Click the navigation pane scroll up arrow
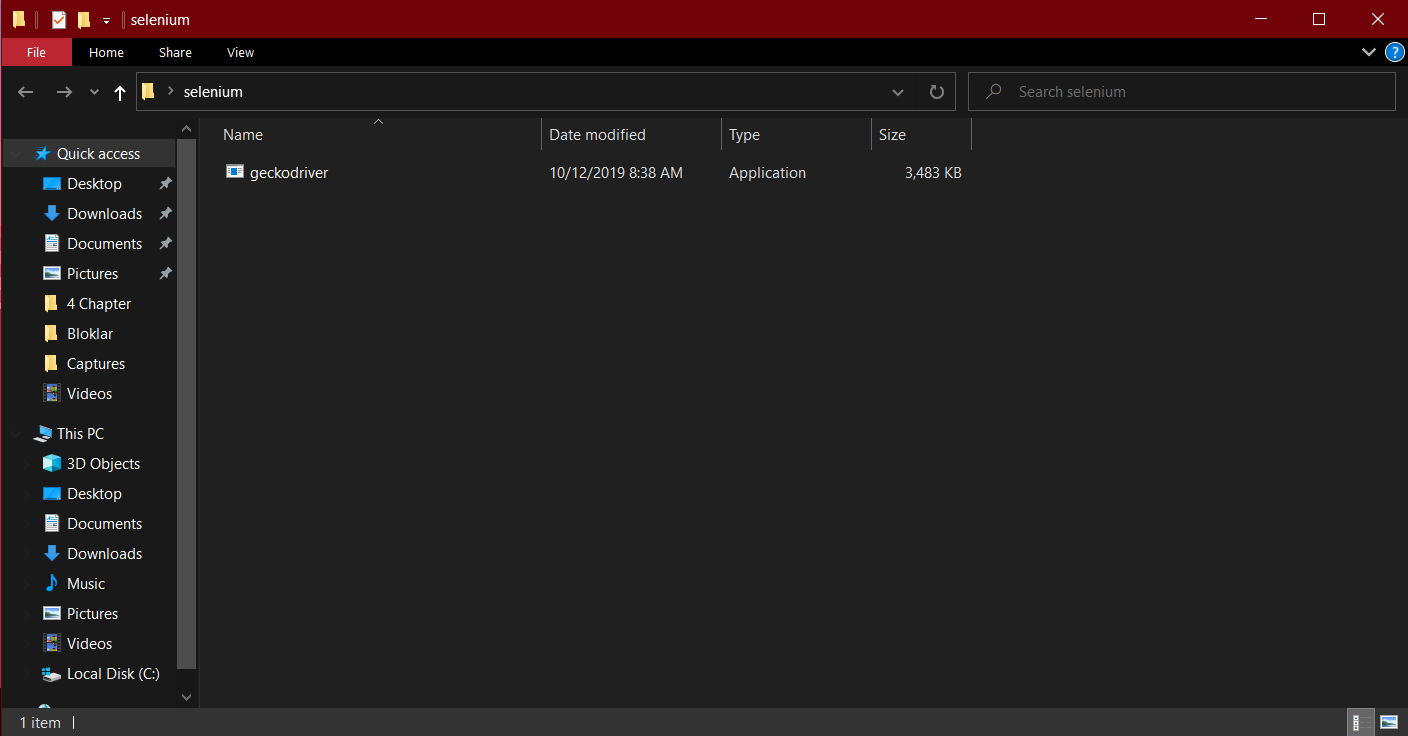This screenshot has height=736, width=1408. (x=186, y=128)
